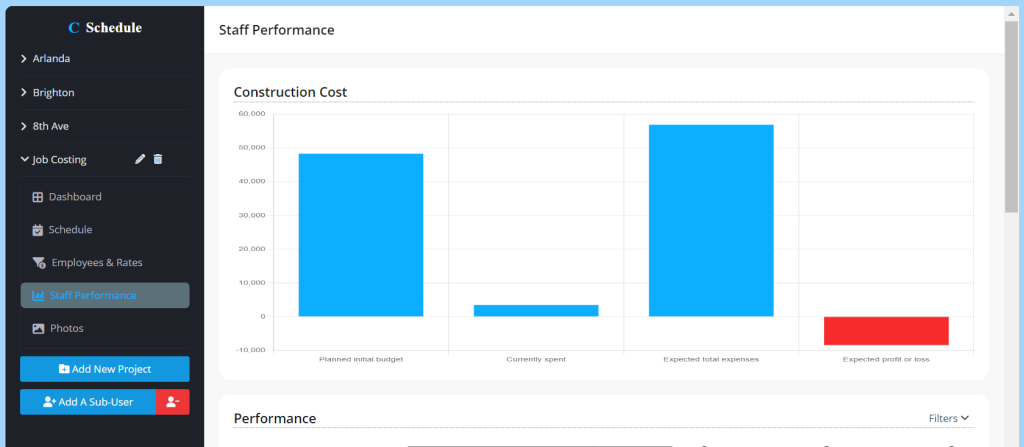Open the Filters dropdown in Performance
The width and height of the screenshot is (1024, 447).
pyautogui.click(x=949, y=418)
